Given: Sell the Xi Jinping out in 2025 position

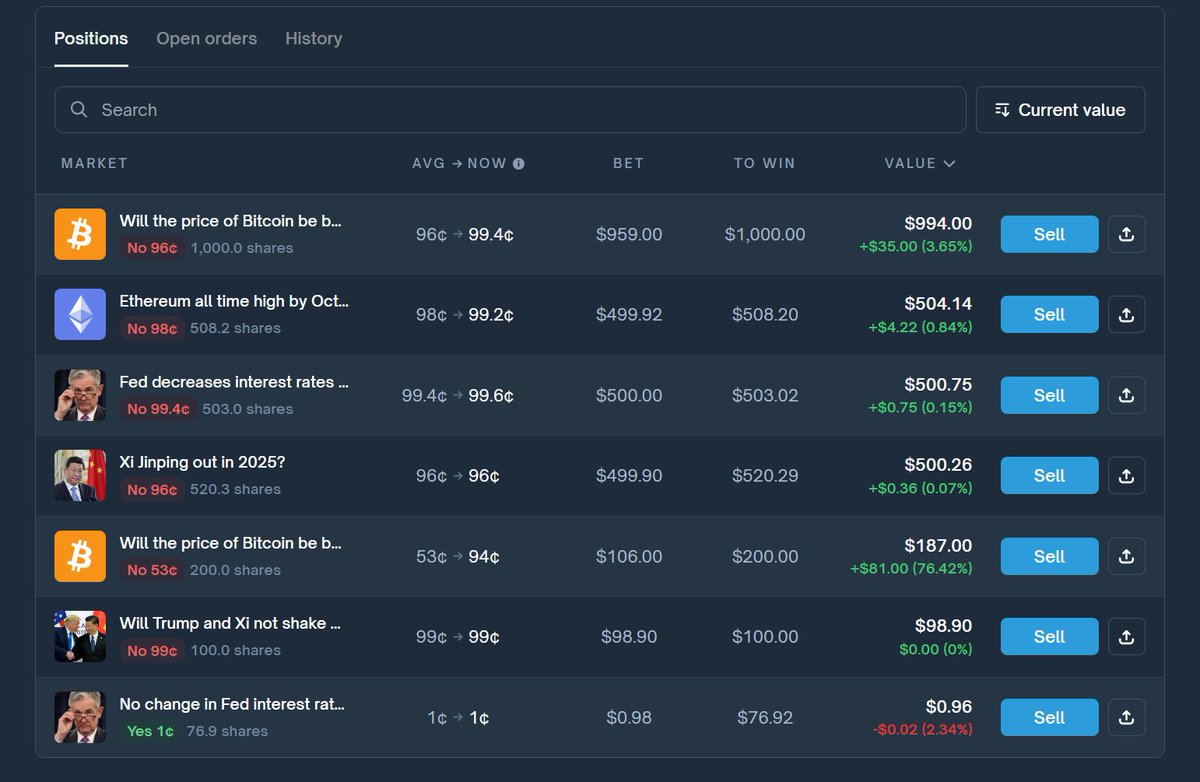Looking at the screenshot, I should (x=1049, y=475).
